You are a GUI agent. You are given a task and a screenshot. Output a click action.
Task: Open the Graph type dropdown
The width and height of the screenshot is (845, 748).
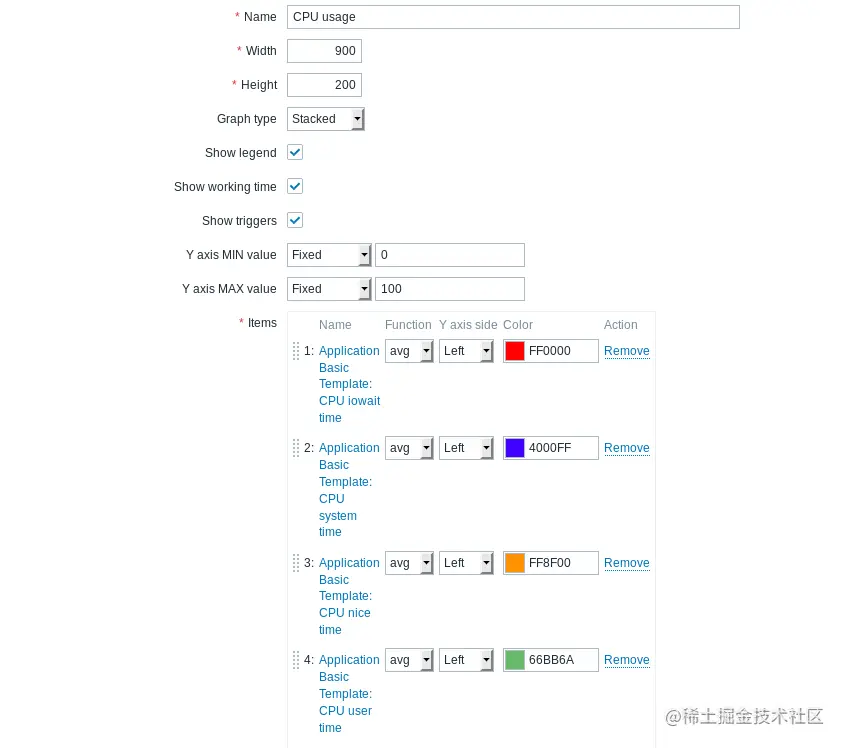(x=325, y=119)
